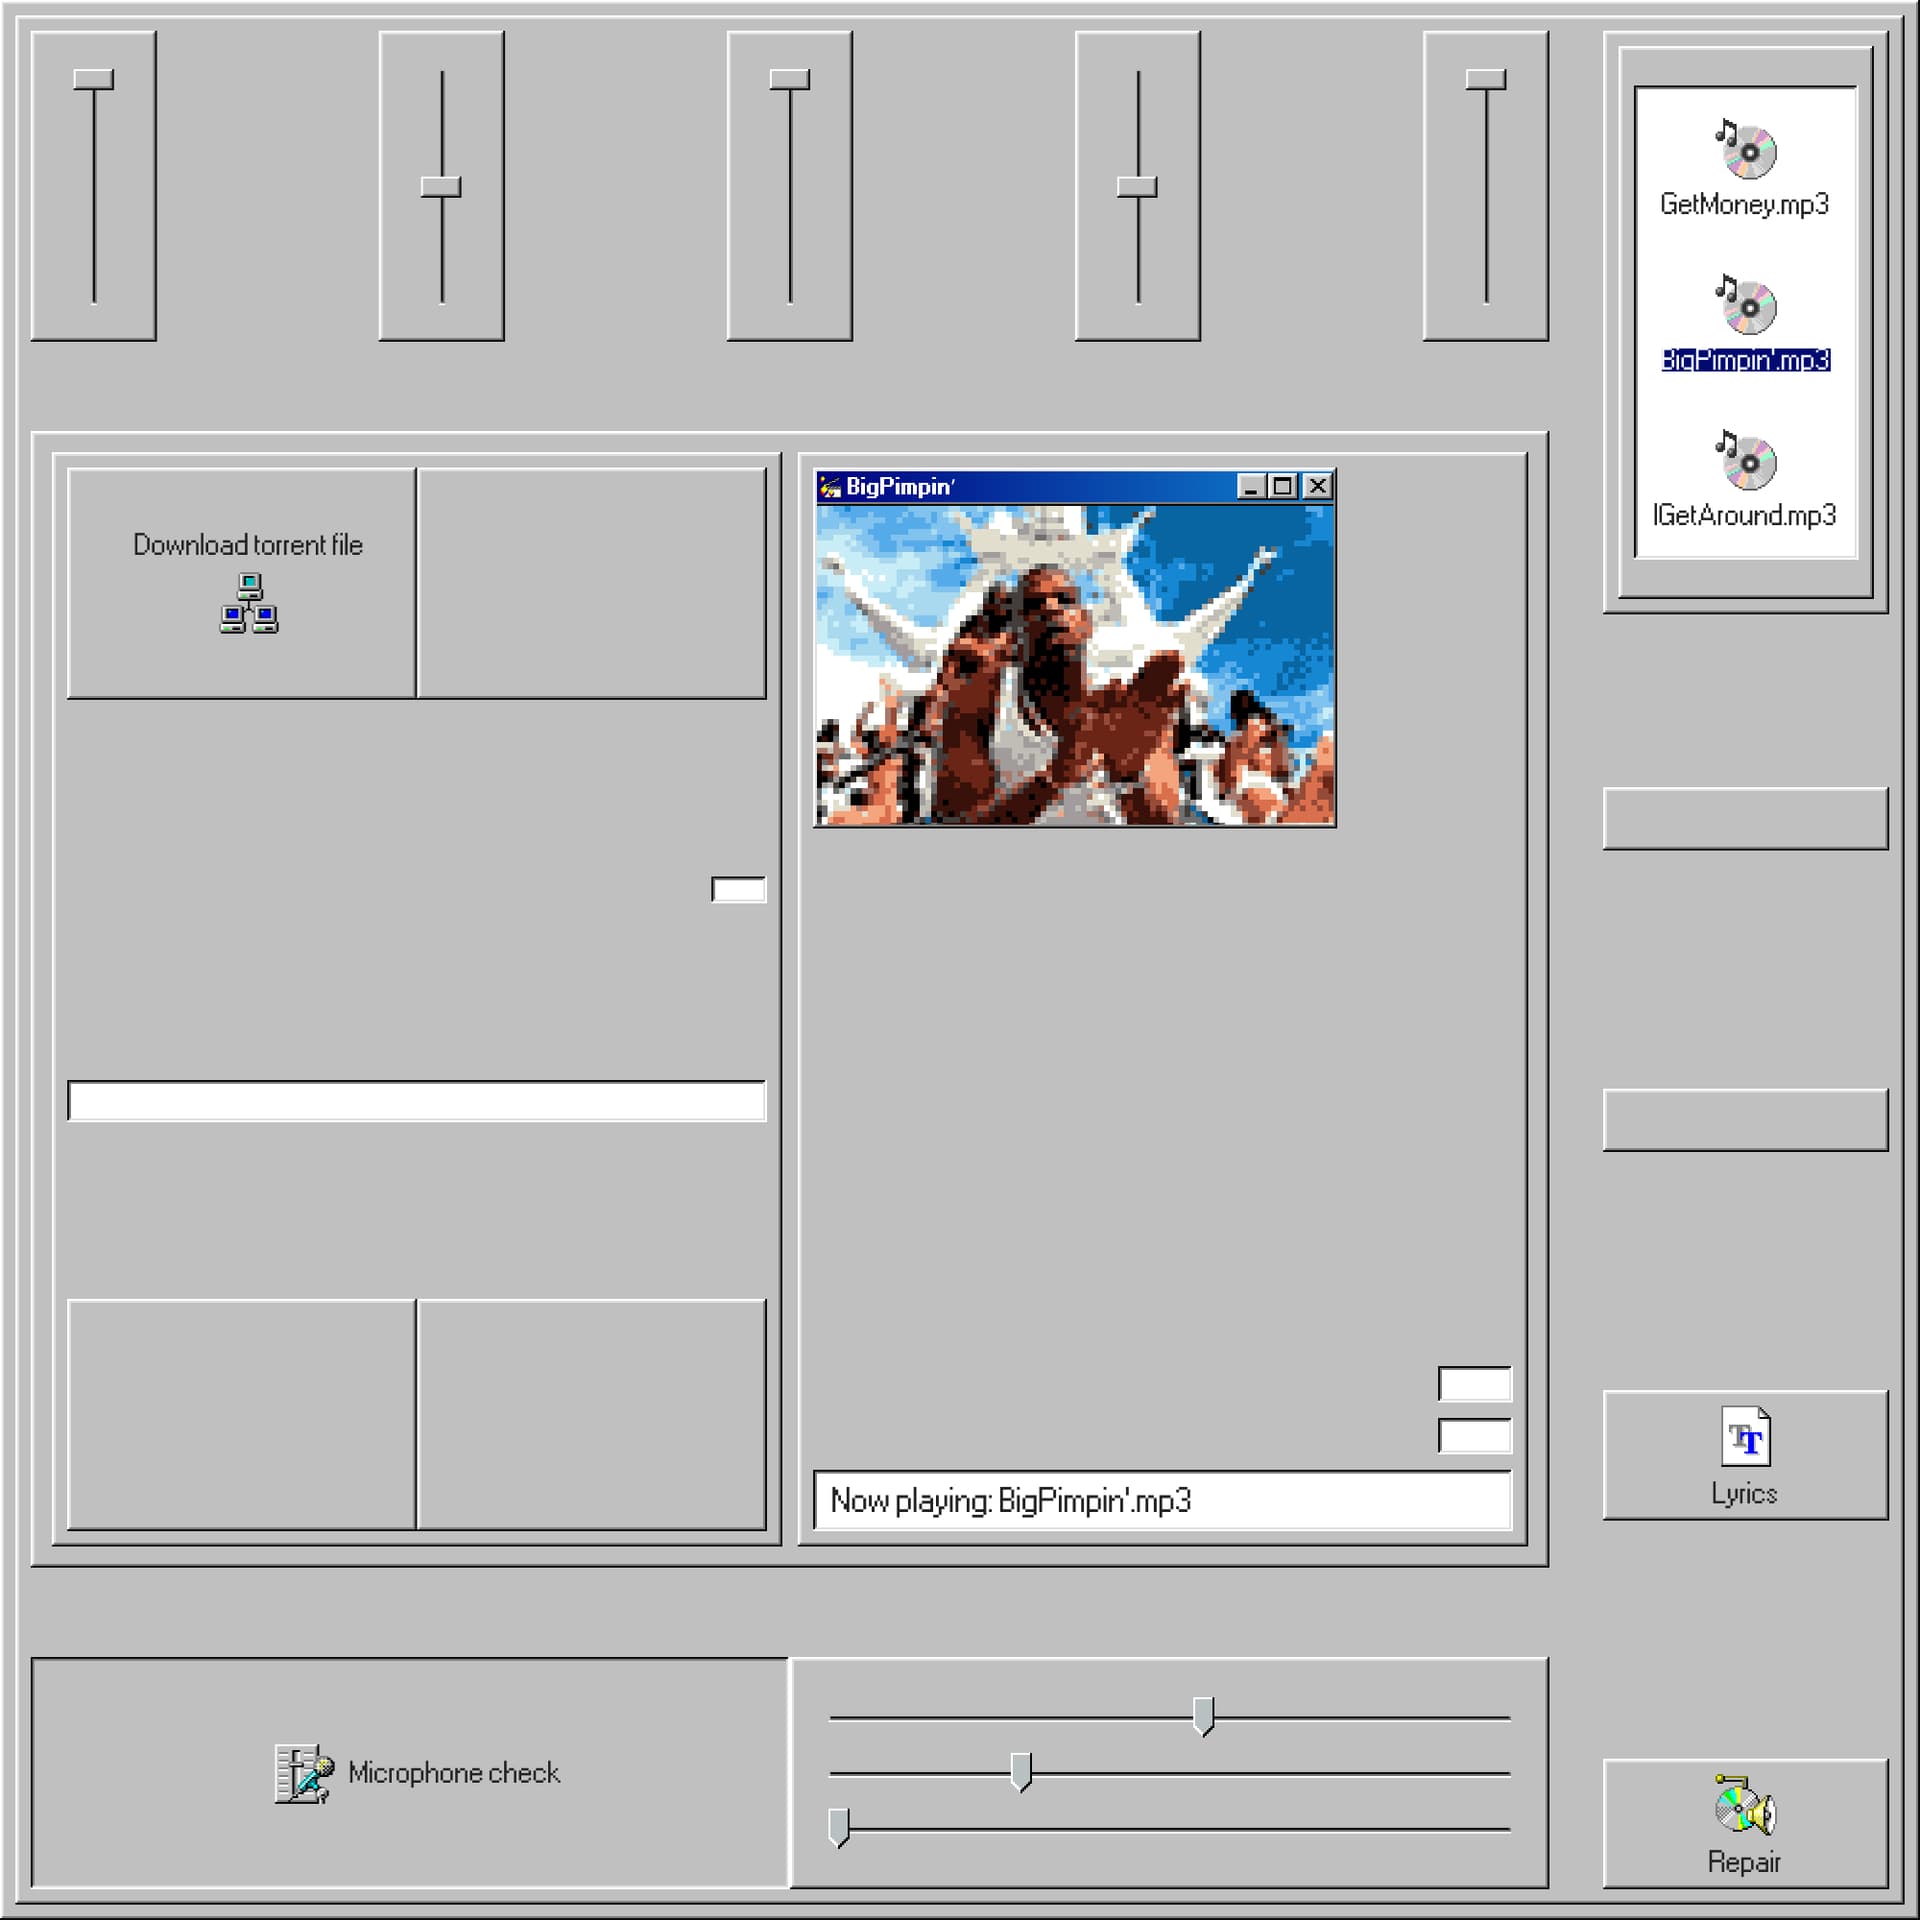The image size is (1920, 1920).
Task: Click the fifth vertical slider thumb
Action: [1485, 80]
